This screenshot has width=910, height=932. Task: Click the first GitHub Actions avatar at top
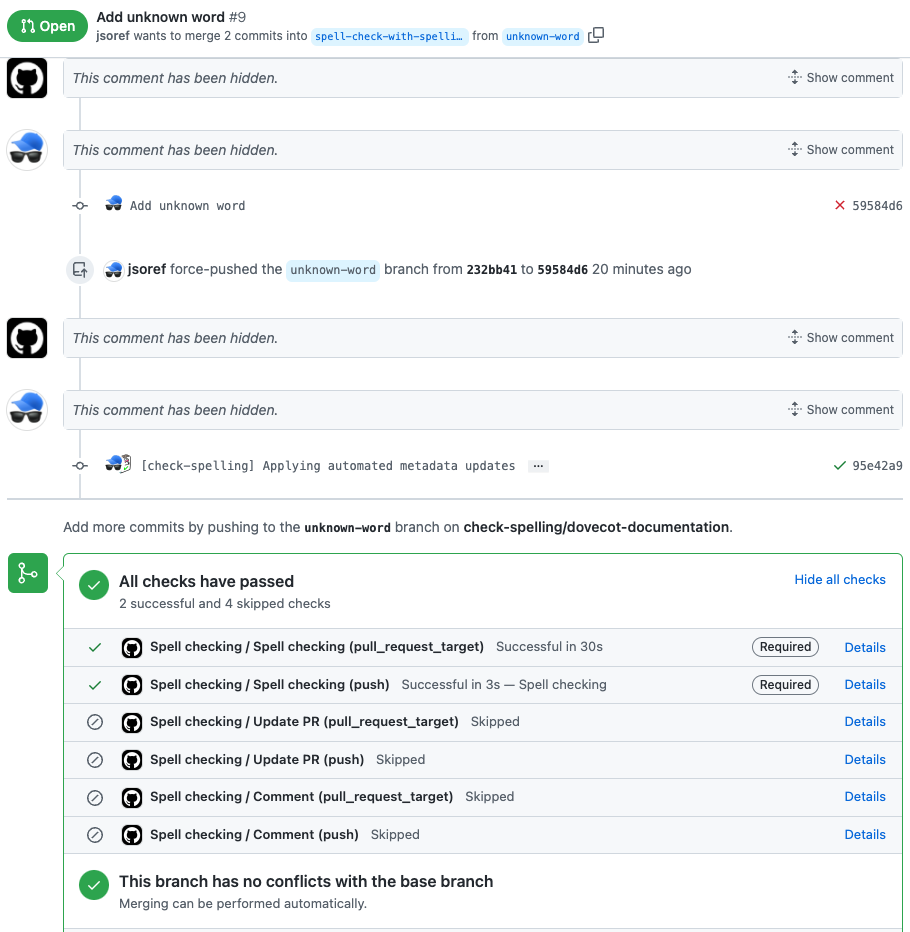[x=27, y=78]
